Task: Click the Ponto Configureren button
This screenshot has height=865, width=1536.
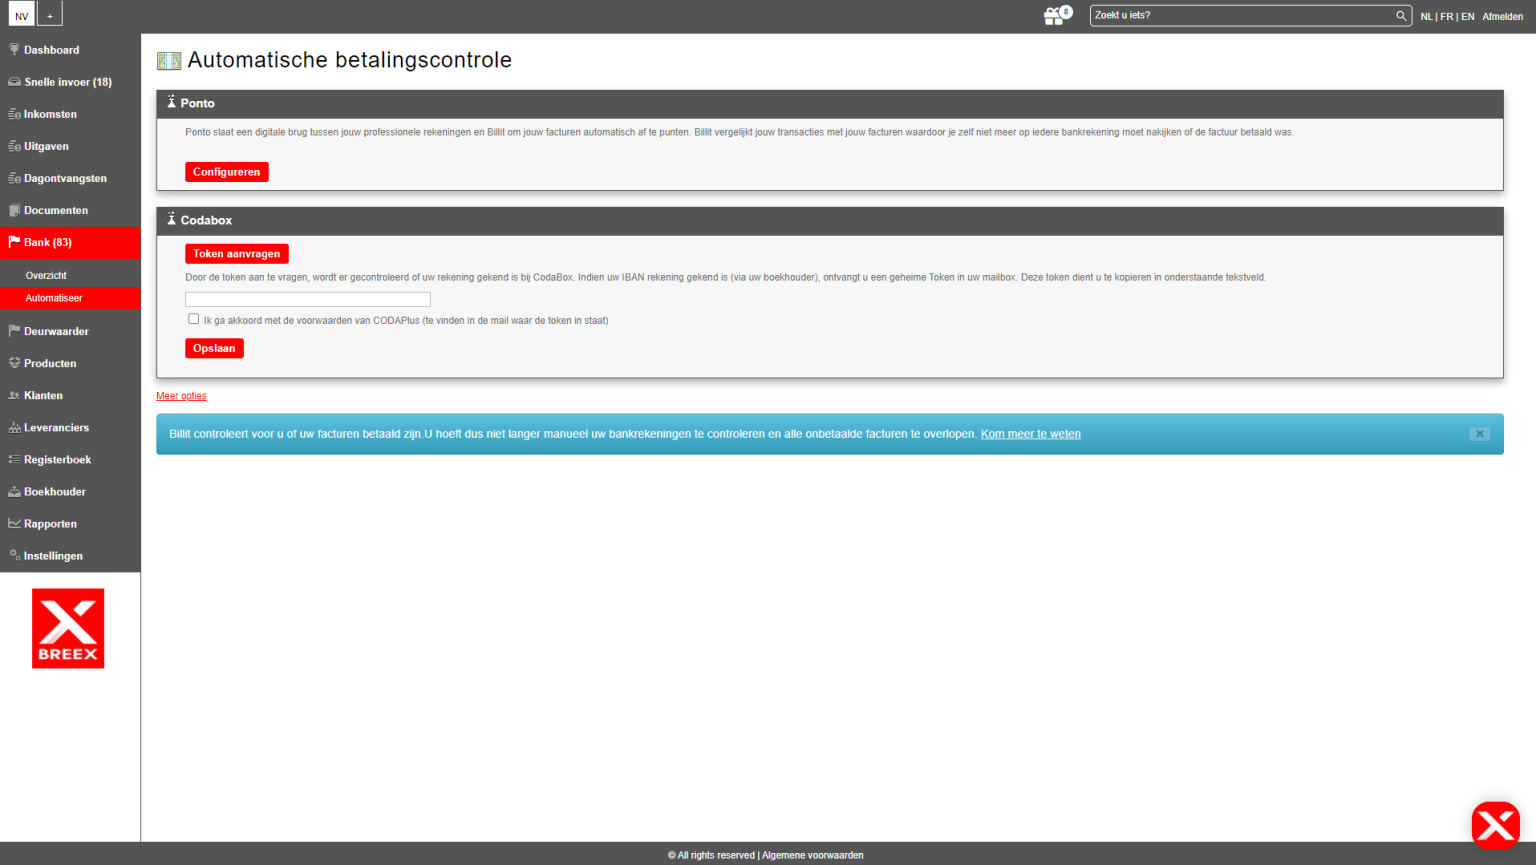Action: click(226, 172)
